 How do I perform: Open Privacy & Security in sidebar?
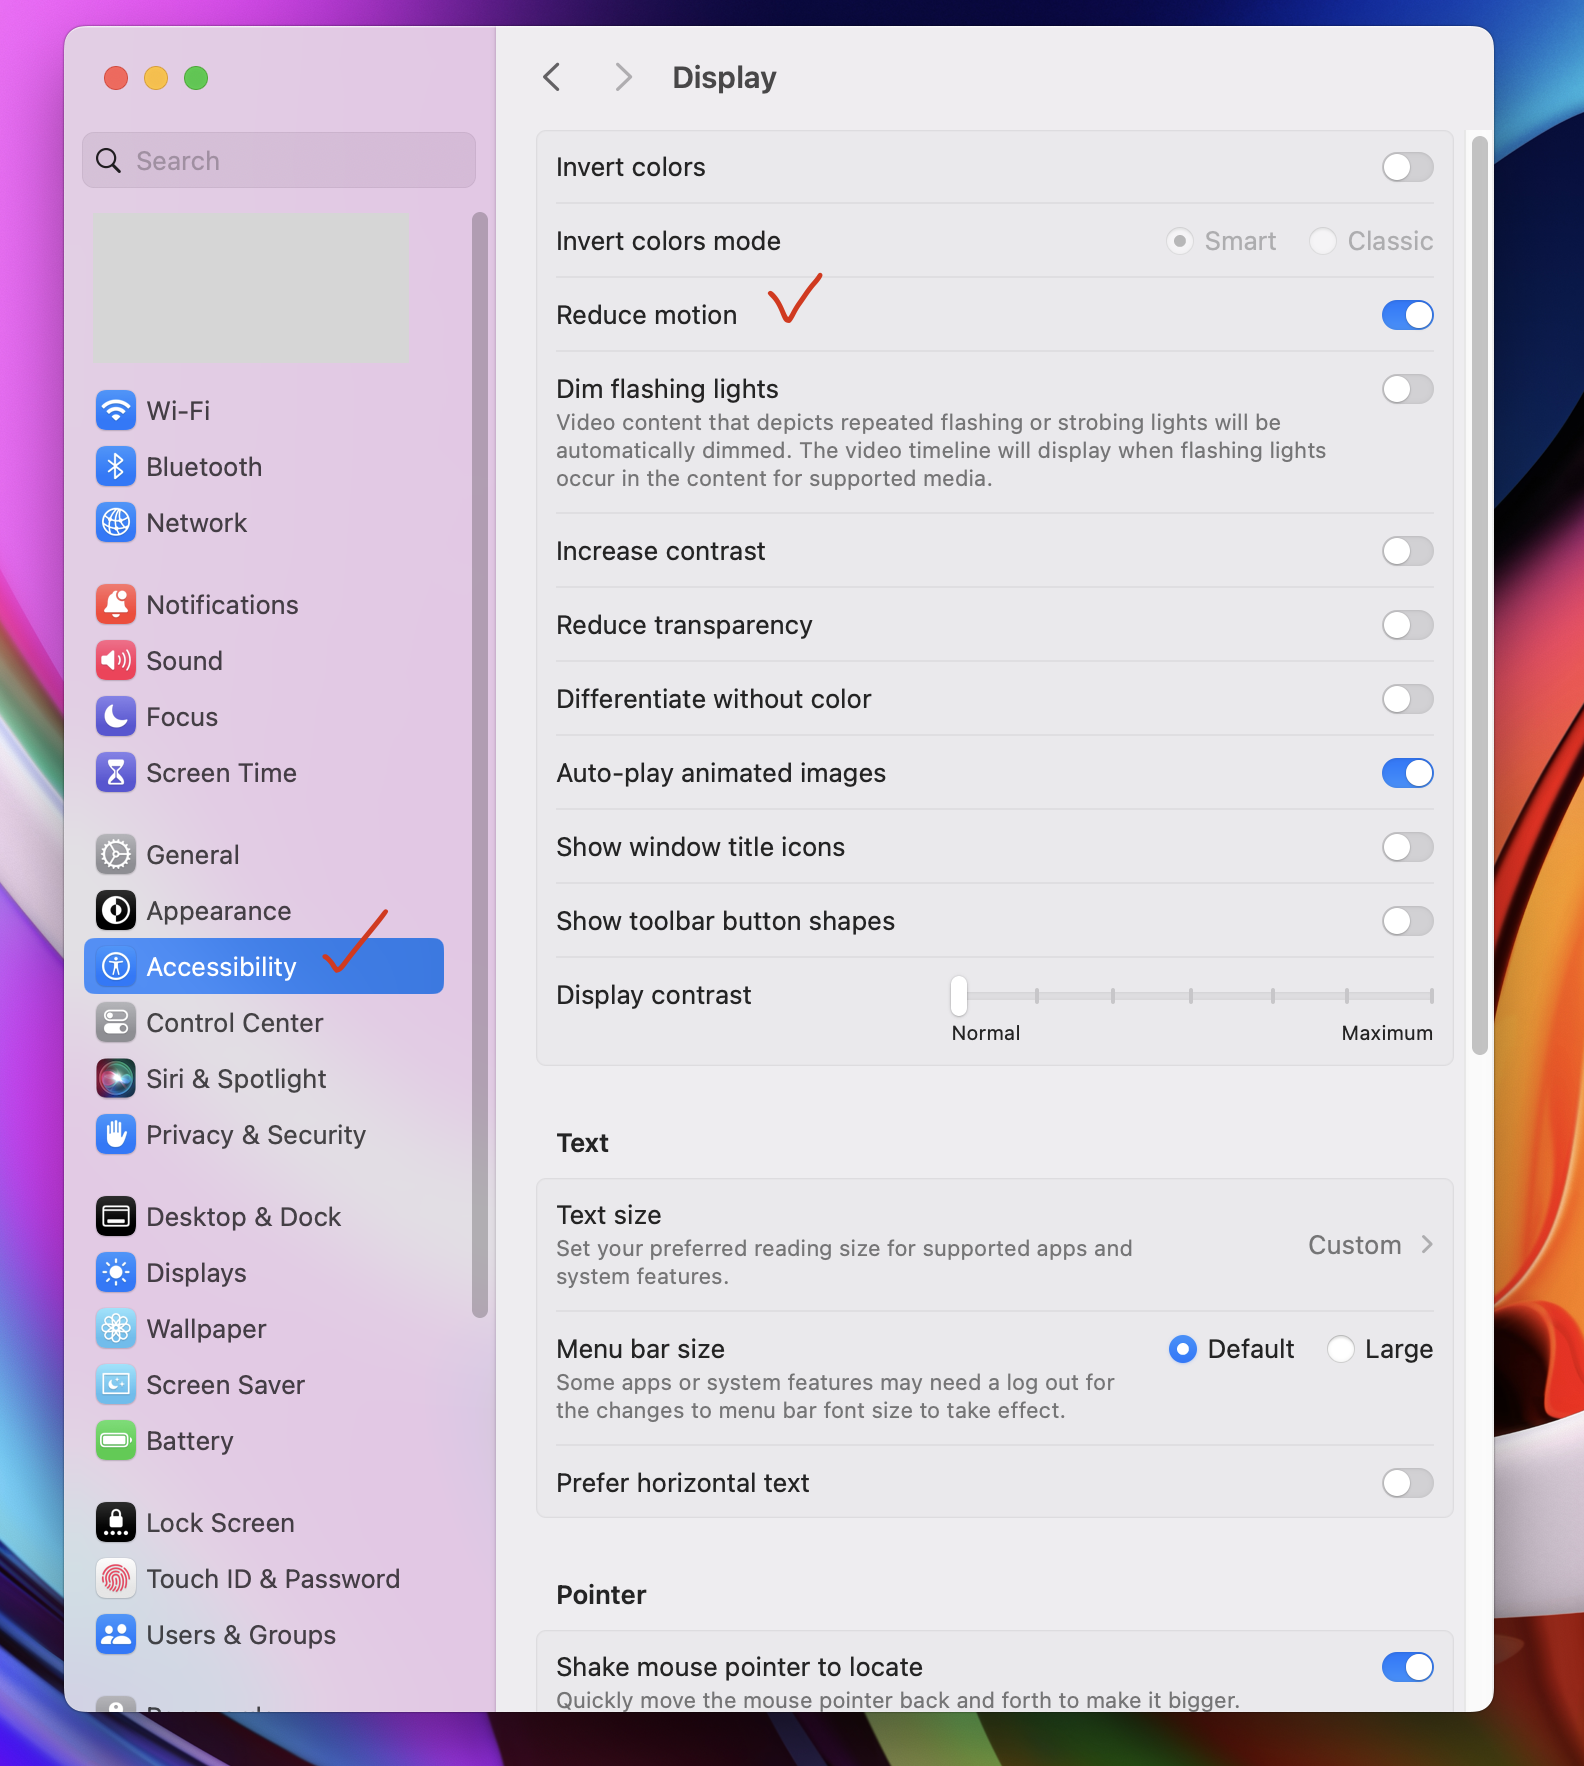pos(255,1135)
